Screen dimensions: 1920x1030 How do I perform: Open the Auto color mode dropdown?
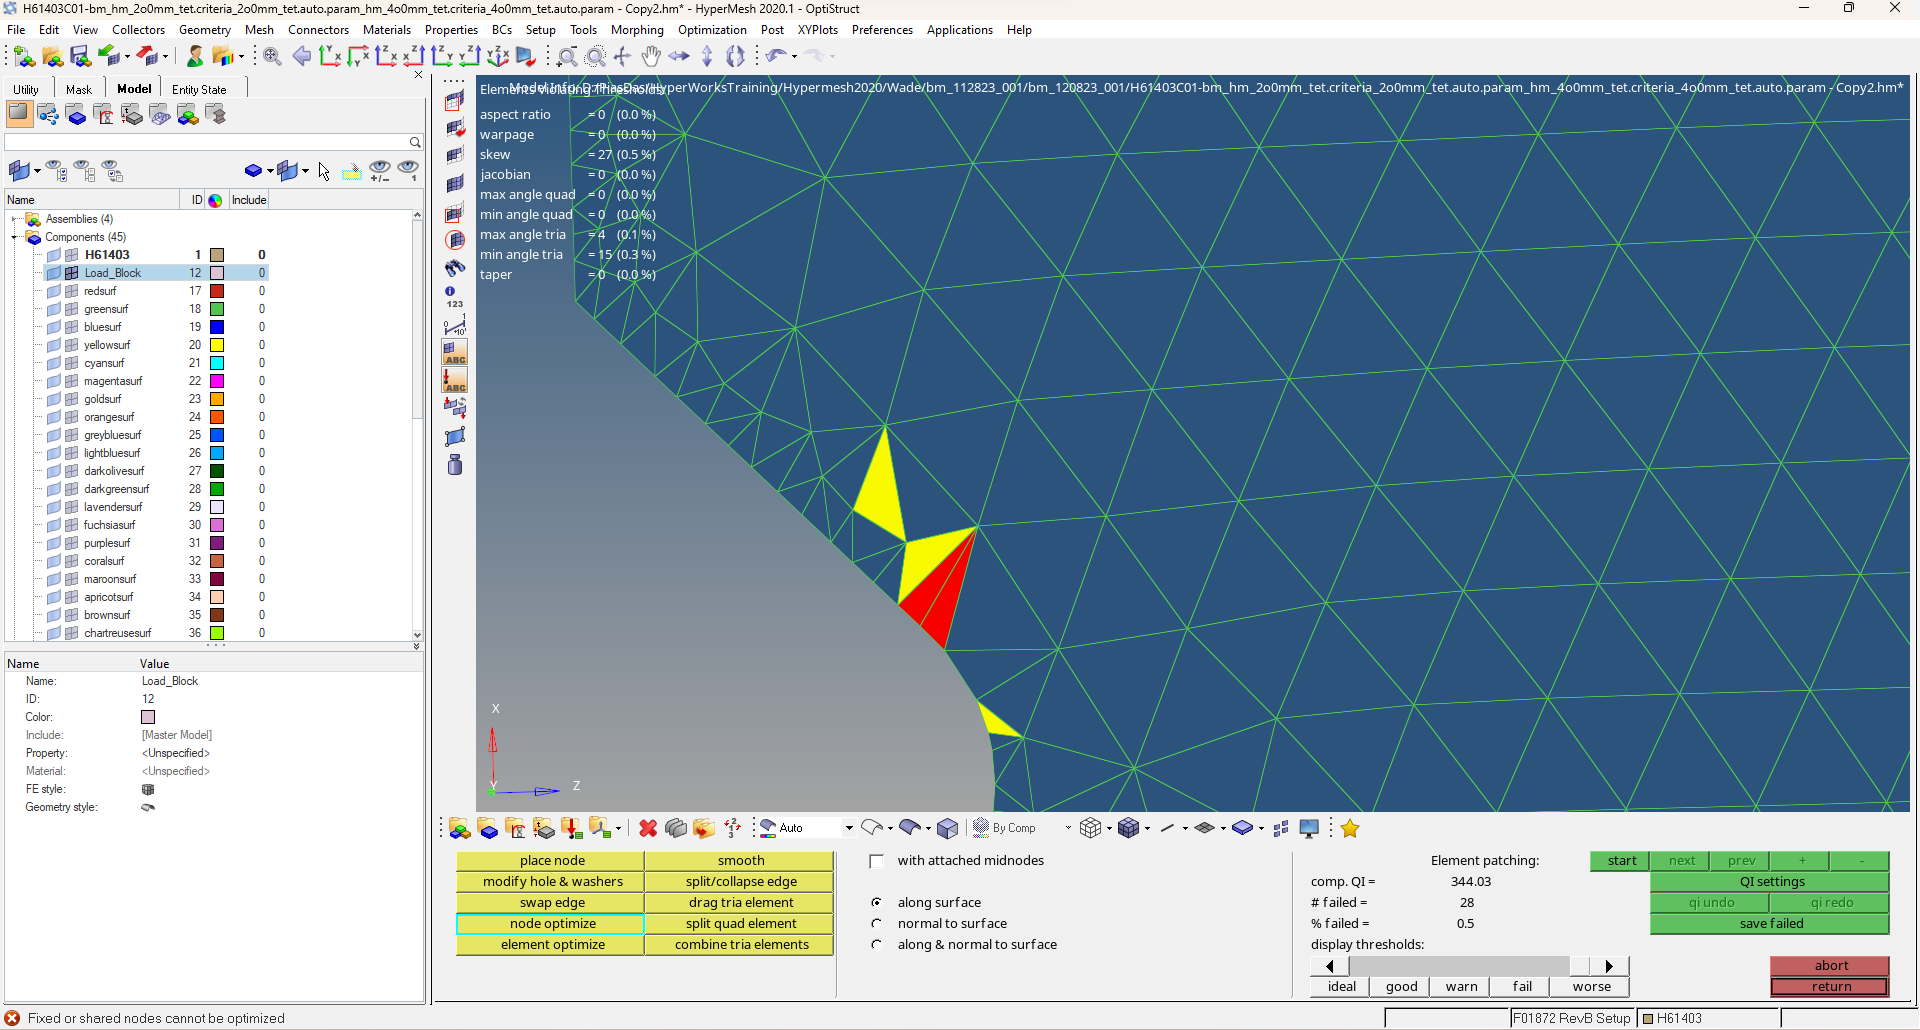pos(848,828)
